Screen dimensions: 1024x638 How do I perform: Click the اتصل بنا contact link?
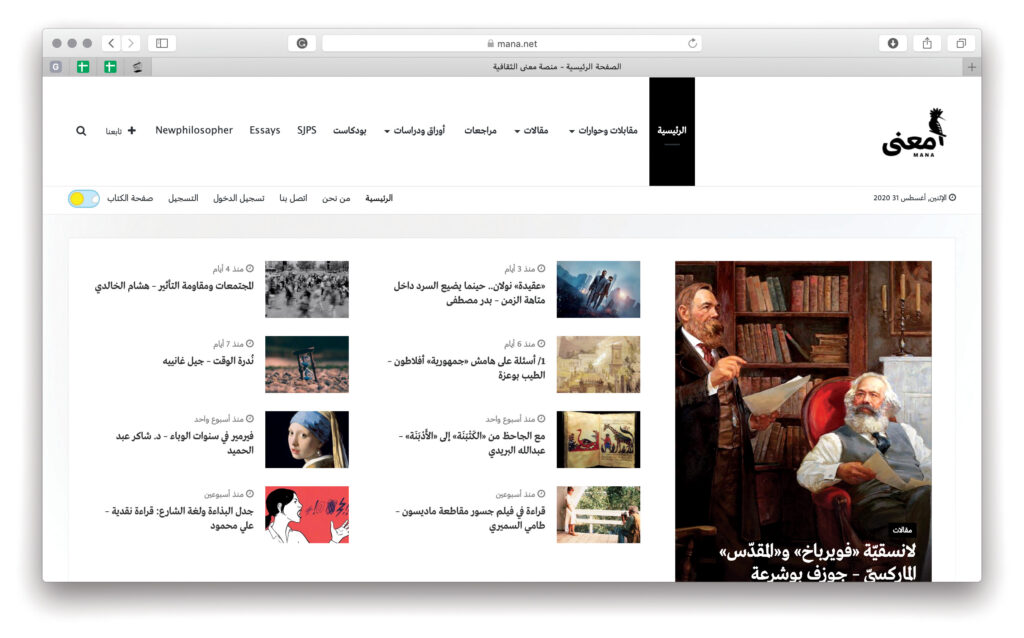293,198
